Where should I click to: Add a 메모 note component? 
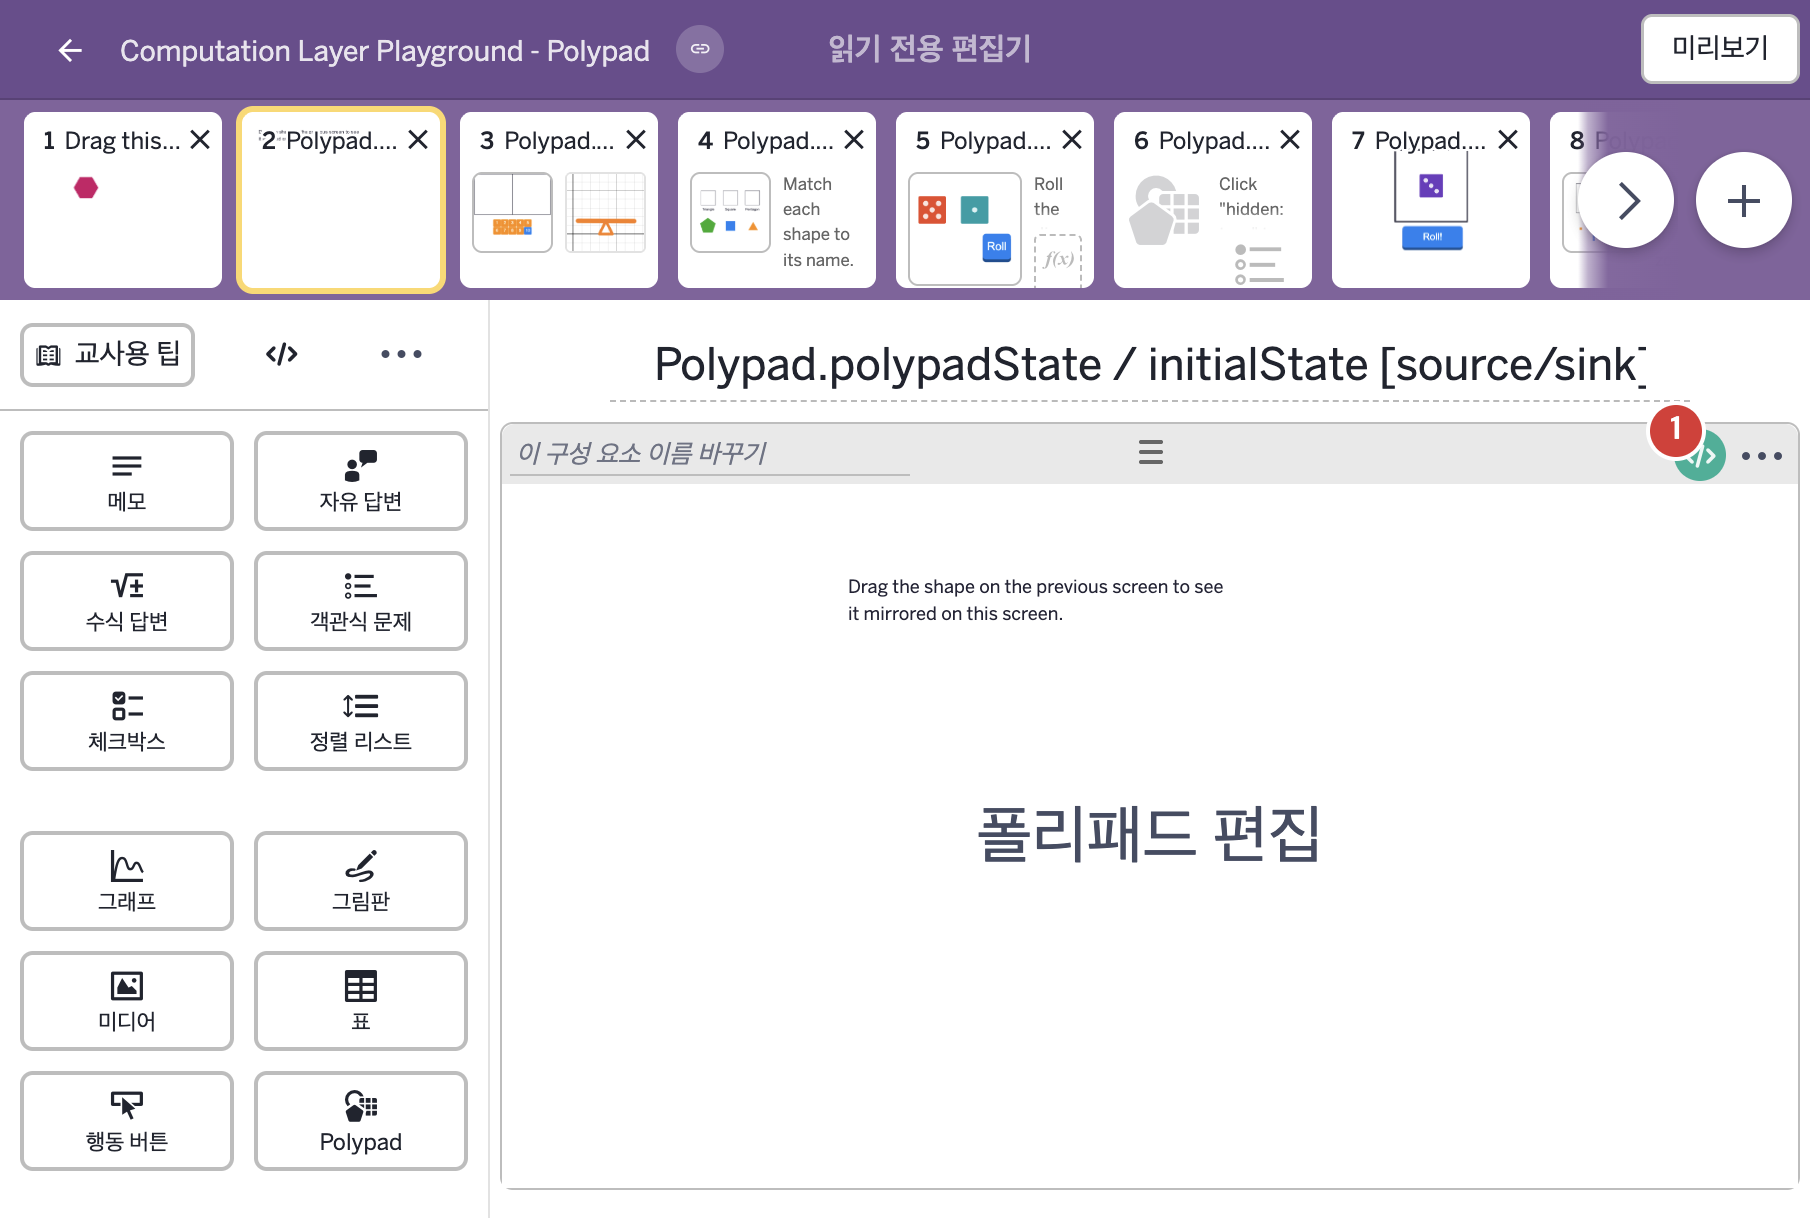click(x=127, y=481)
